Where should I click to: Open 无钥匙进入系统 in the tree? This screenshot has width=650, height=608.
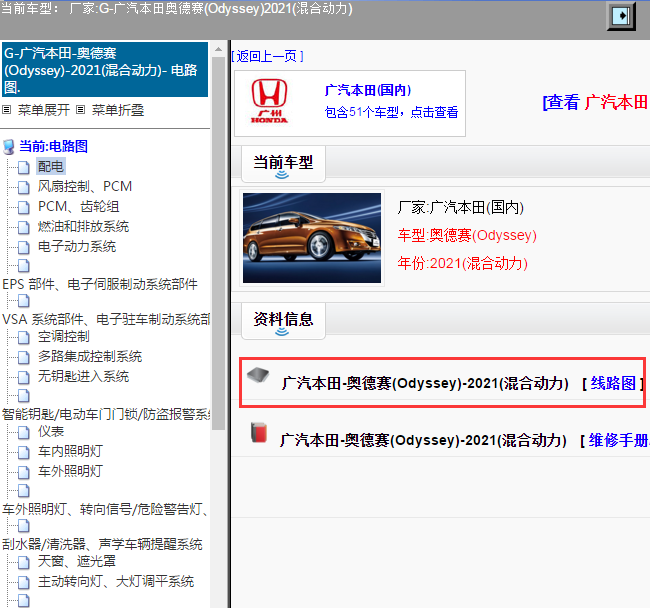(83, 376)
